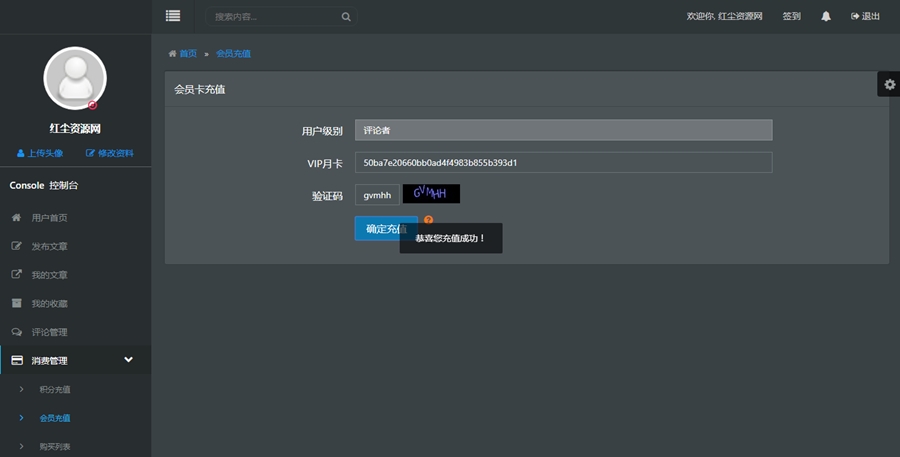Click the 红尘资源网 username under avatar

[x=75, y=129]
